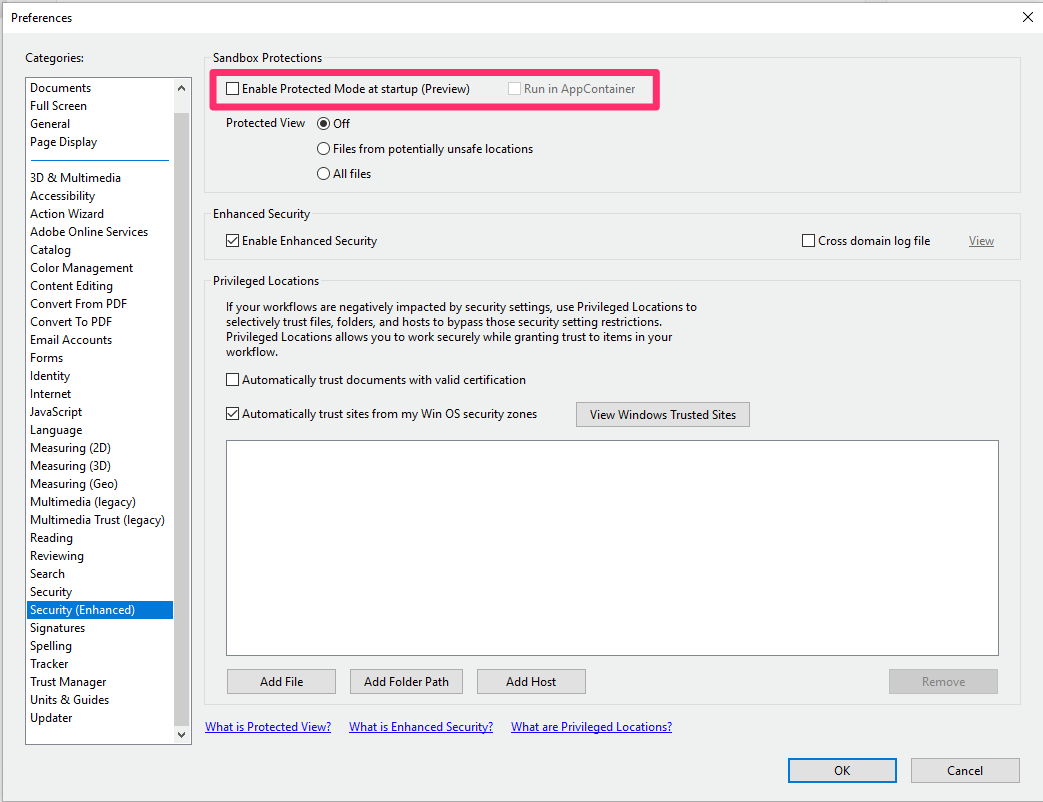Open the Signatures category
1043x802 pixels.
100,628
